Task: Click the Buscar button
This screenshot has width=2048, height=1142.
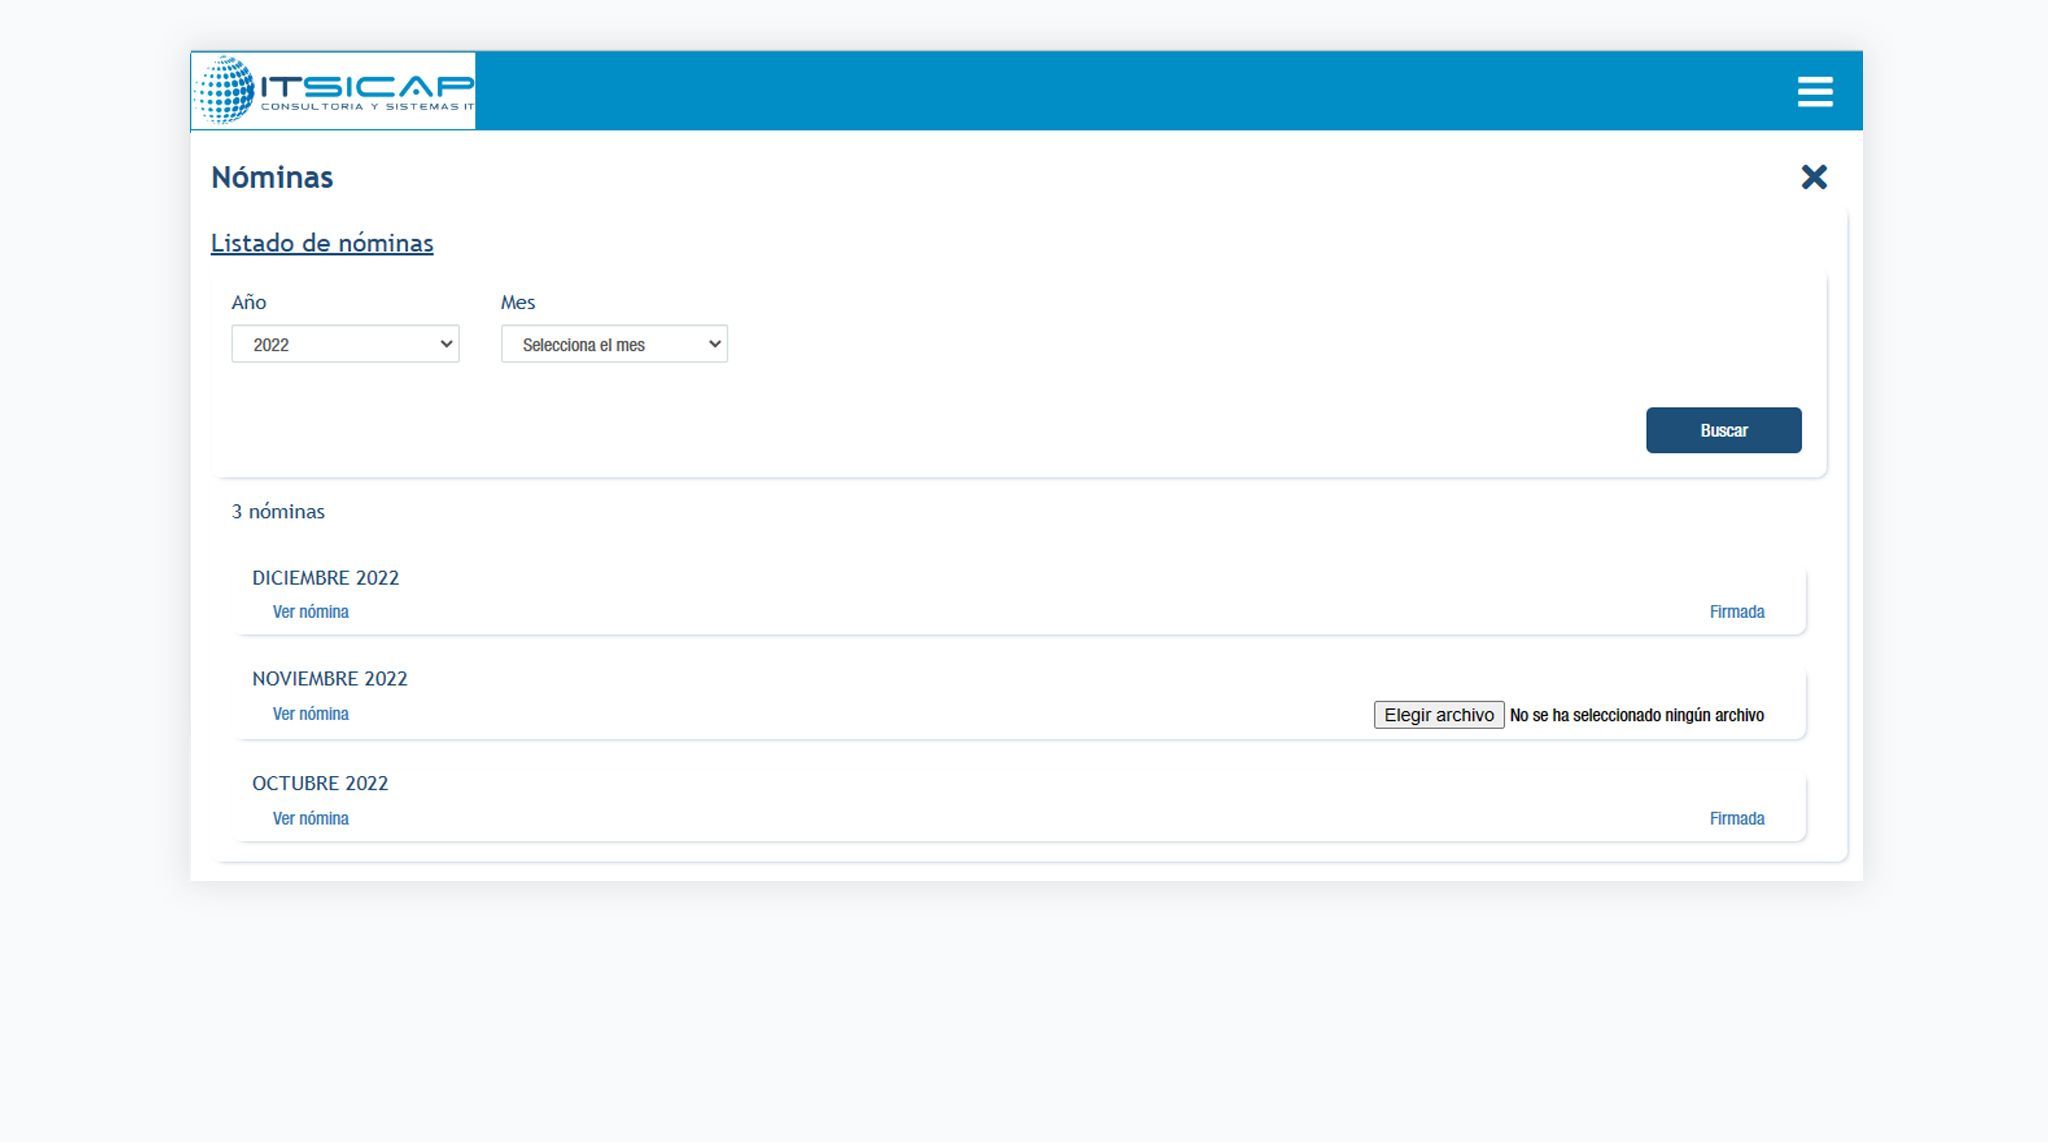Action: pos(1723,430)
